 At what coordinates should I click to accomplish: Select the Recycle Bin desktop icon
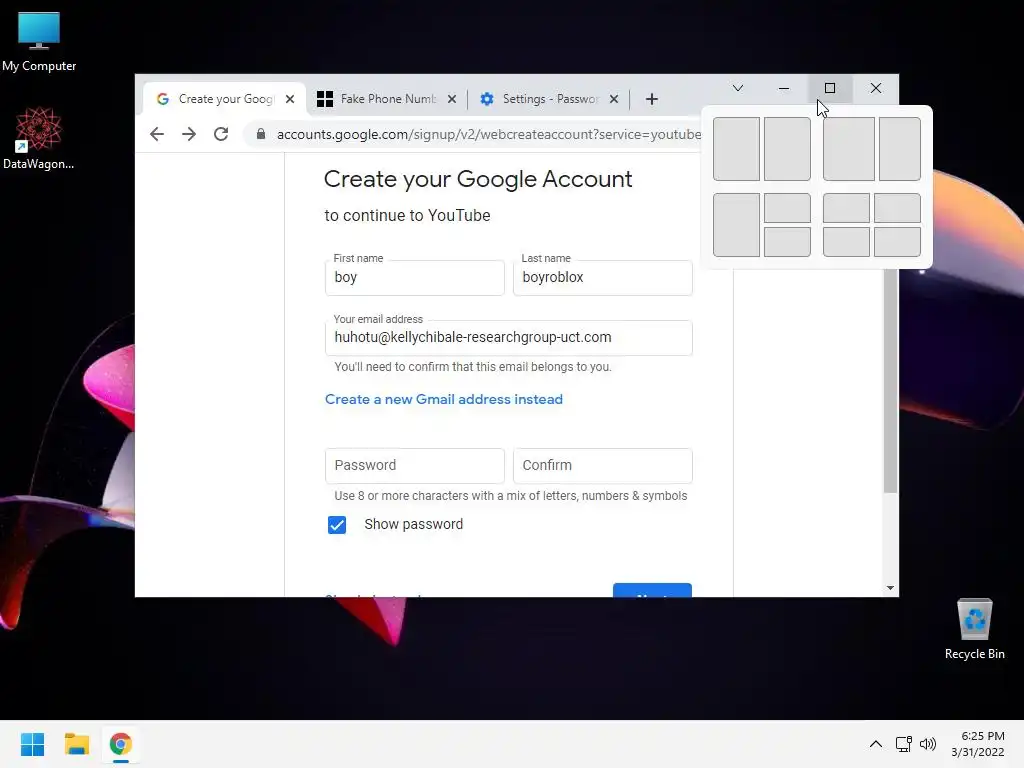pos(974,630)
